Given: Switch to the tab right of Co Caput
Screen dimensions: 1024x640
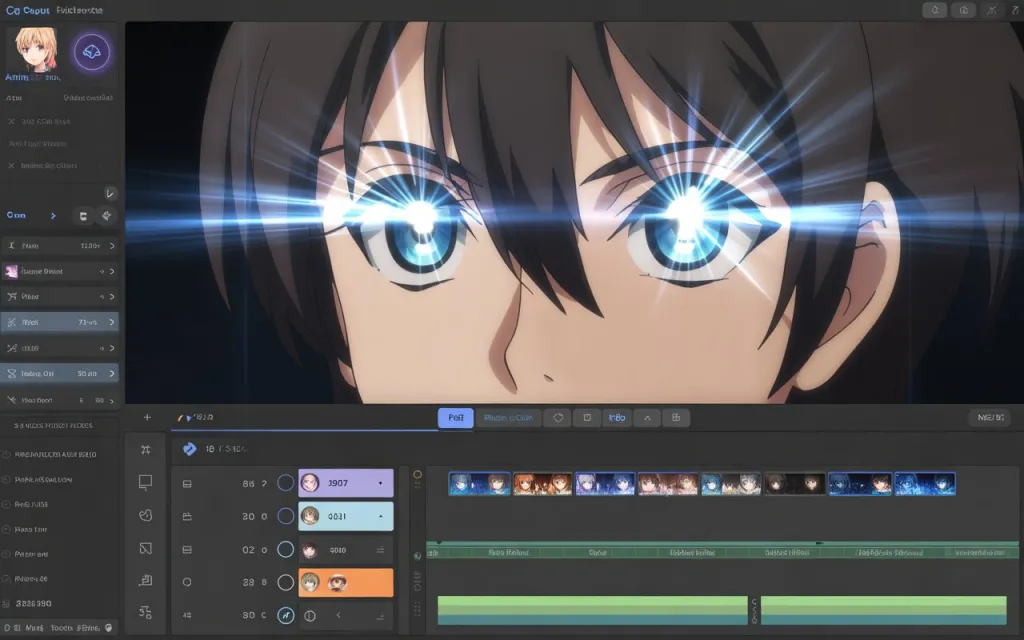Looking at the screenshot, I should tap(79, 10).
